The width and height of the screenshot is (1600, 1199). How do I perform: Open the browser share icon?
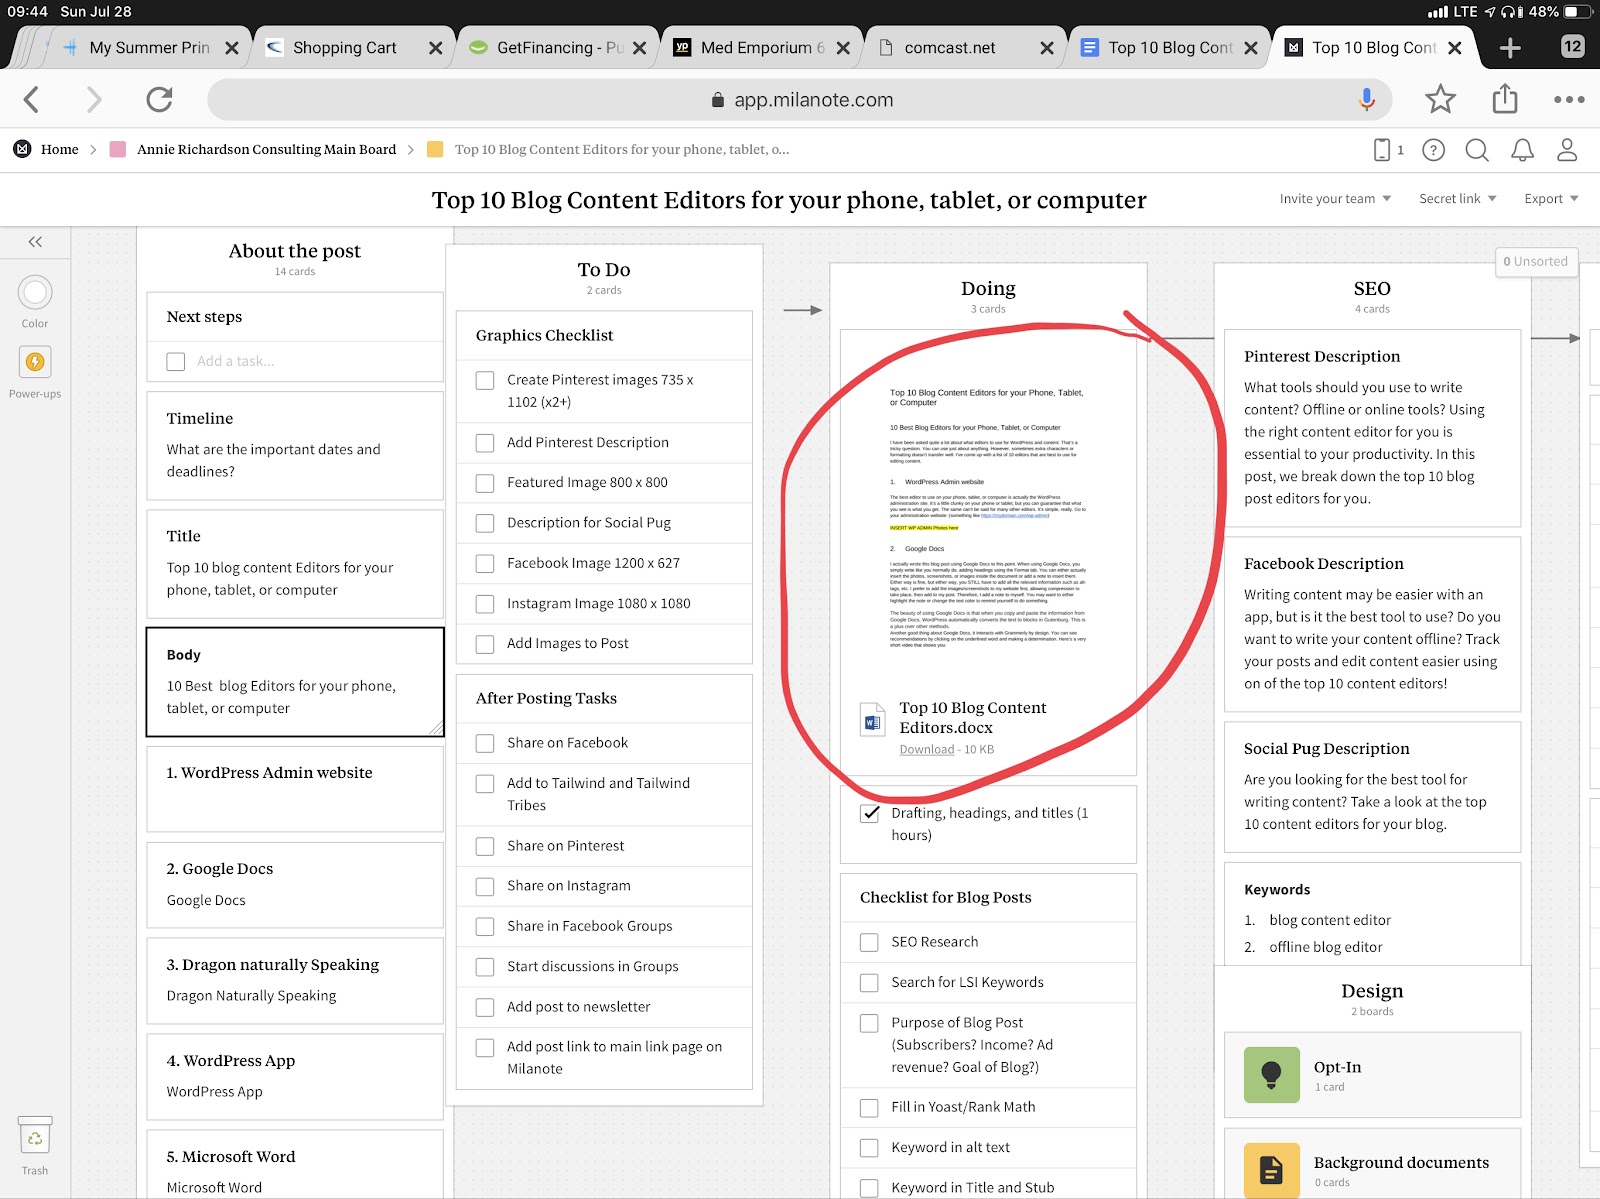(1504, 99)
